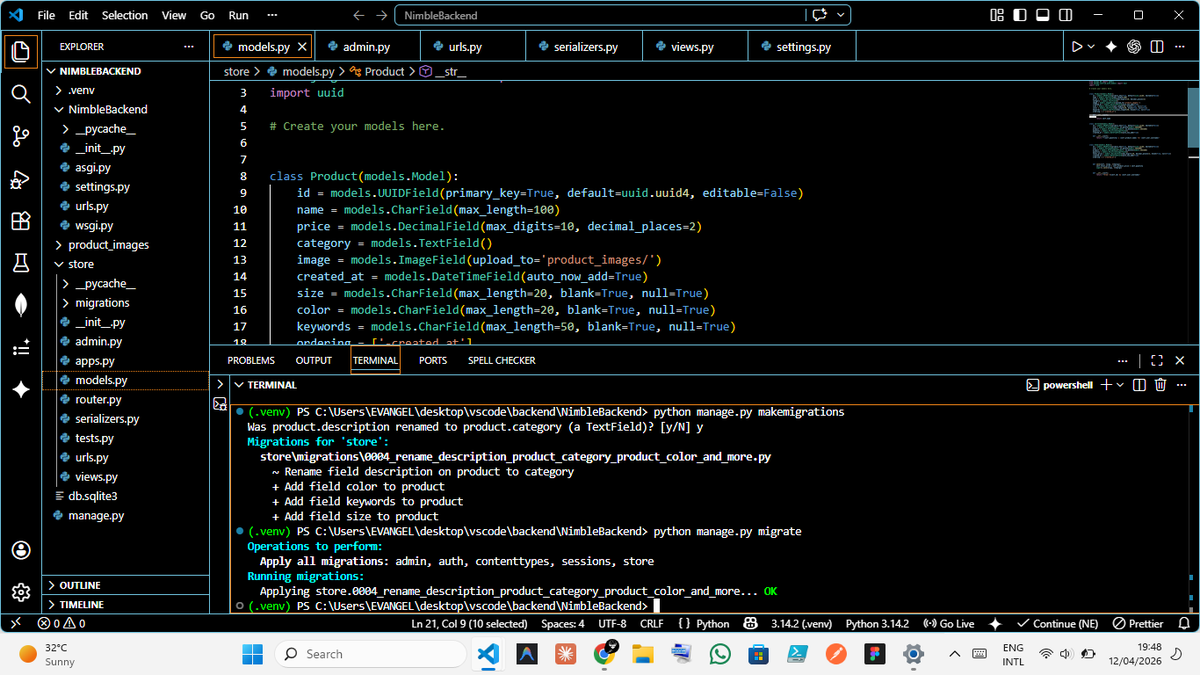The height and width of the screenshot is (675, 1200).
Task: Open the Manage gear in activity bar
Action: pyautogui.click(x=21, y=592)
